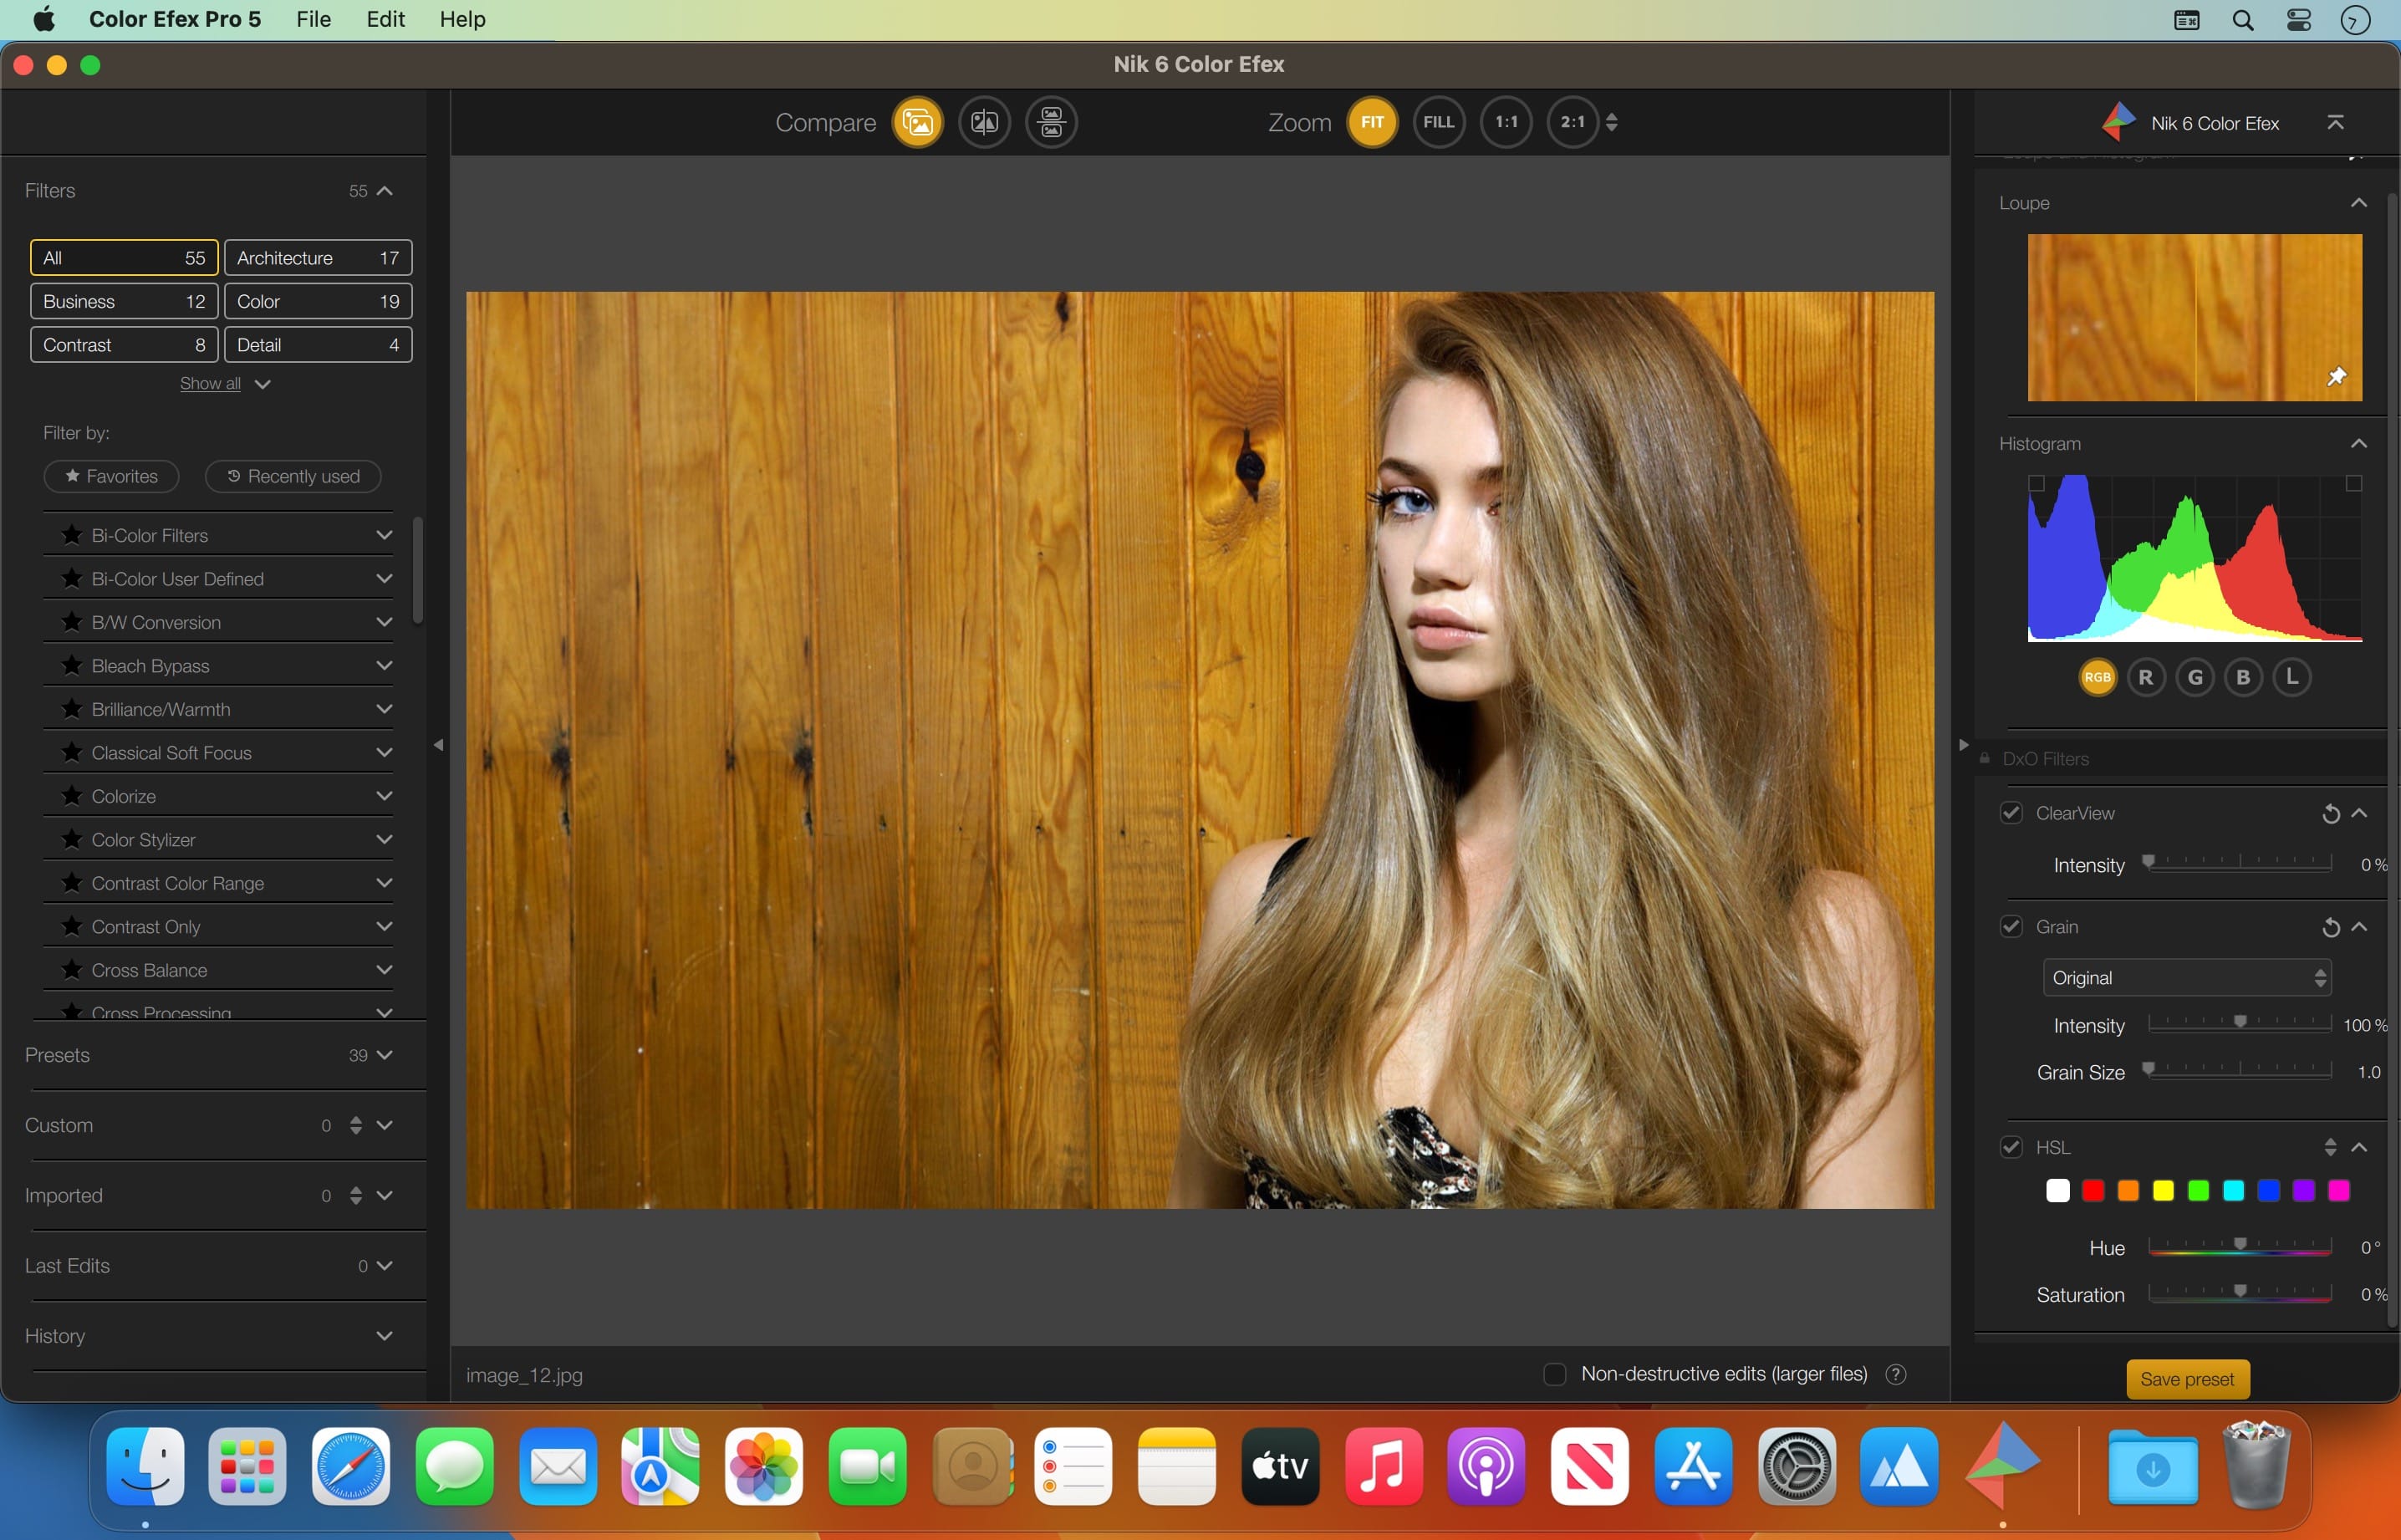
Task: Show luminance histogram channel
Action: point(2292,677)
